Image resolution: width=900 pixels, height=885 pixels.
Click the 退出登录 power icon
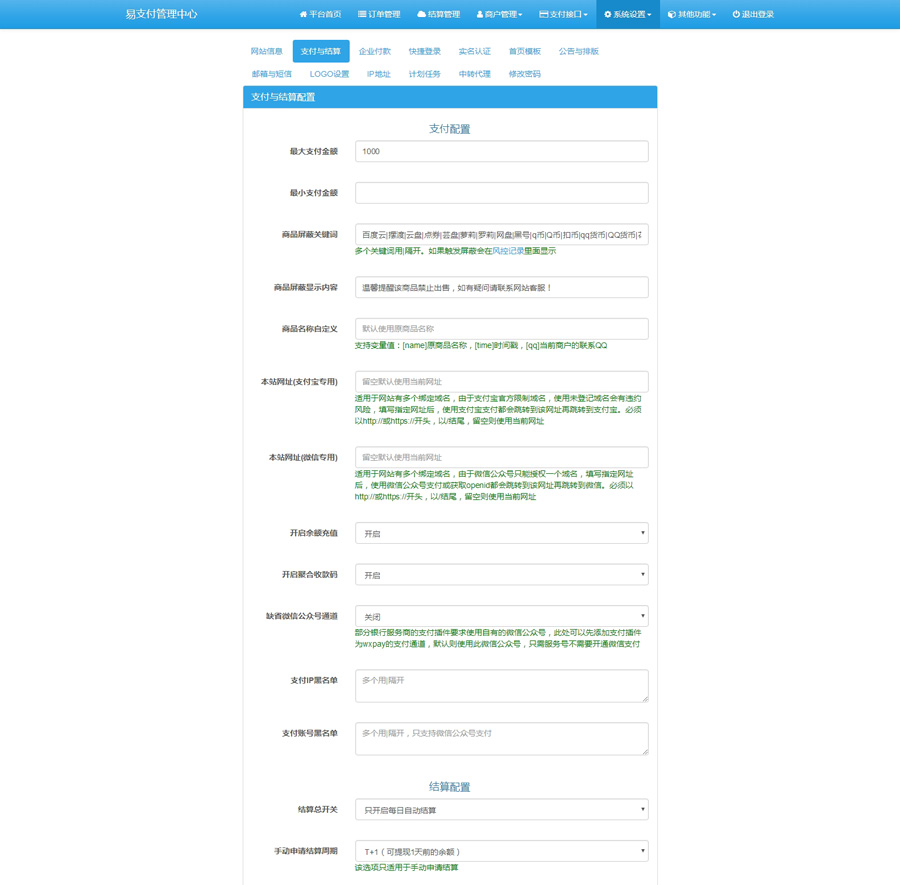[x=736, y=15]
